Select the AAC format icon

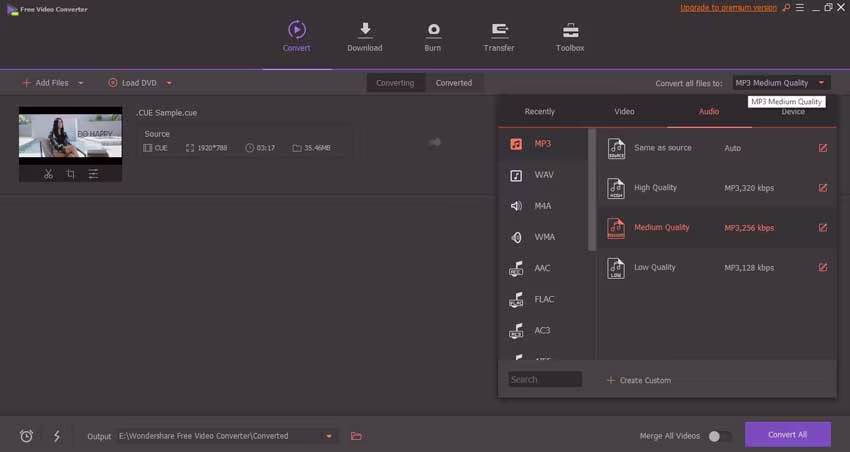(x=516, y=268)
